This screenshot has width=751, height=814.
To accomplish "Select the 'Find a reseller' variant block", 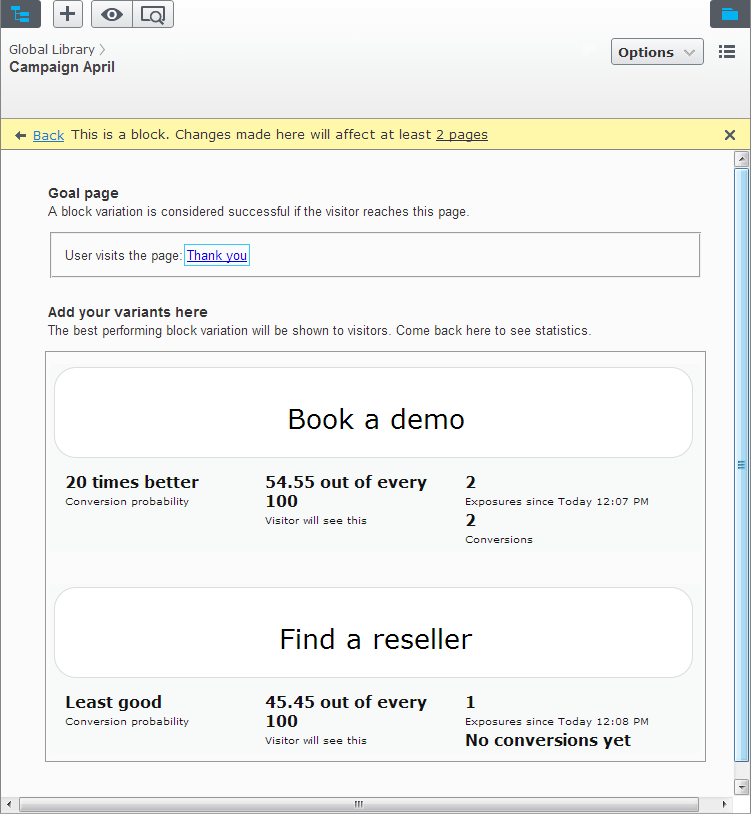I will (x=373, y=632).
